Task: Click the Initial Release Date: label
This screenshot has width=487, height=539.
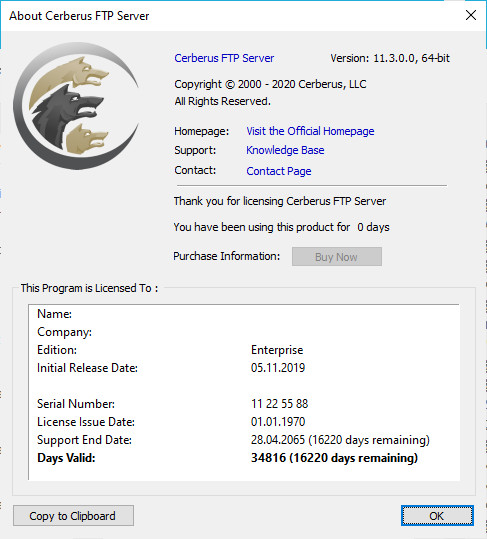Action: [x=87, y=368]
